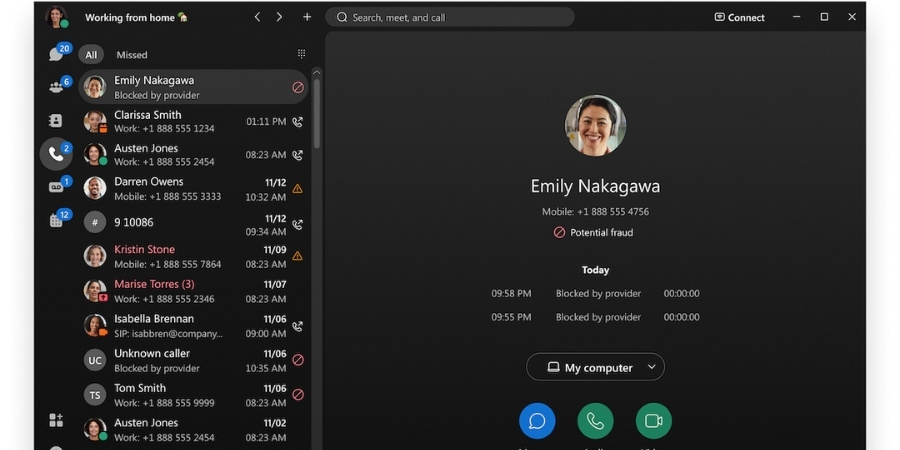Navigate back with the left arrow
The height and width of the screenshot is (450, 900).
coord(257,17)
